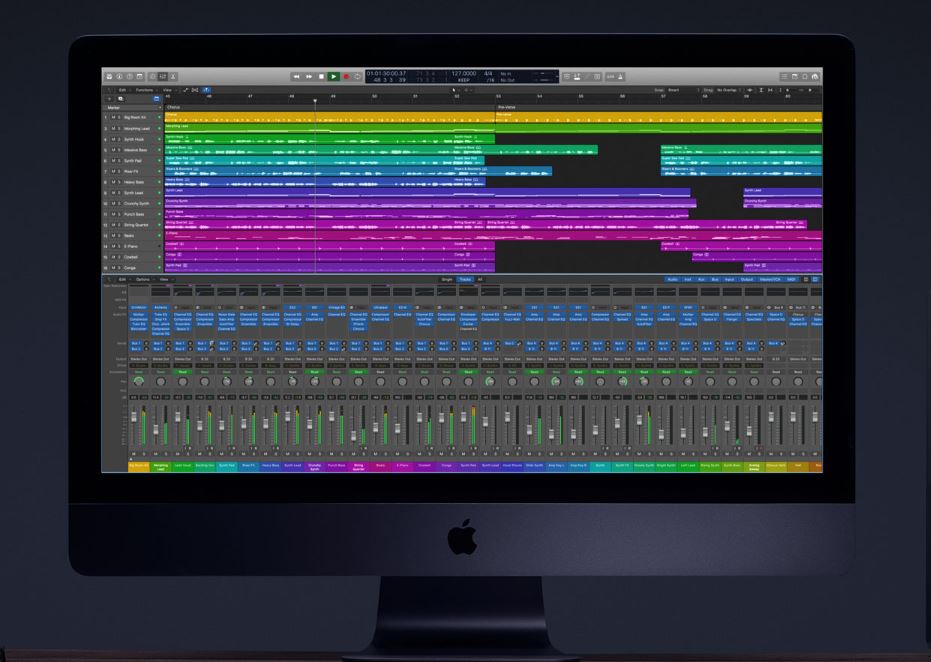Open the Drag pop-up menu set to No Overlap
This screenshot has width=931, height=662.
pos(727,90)
